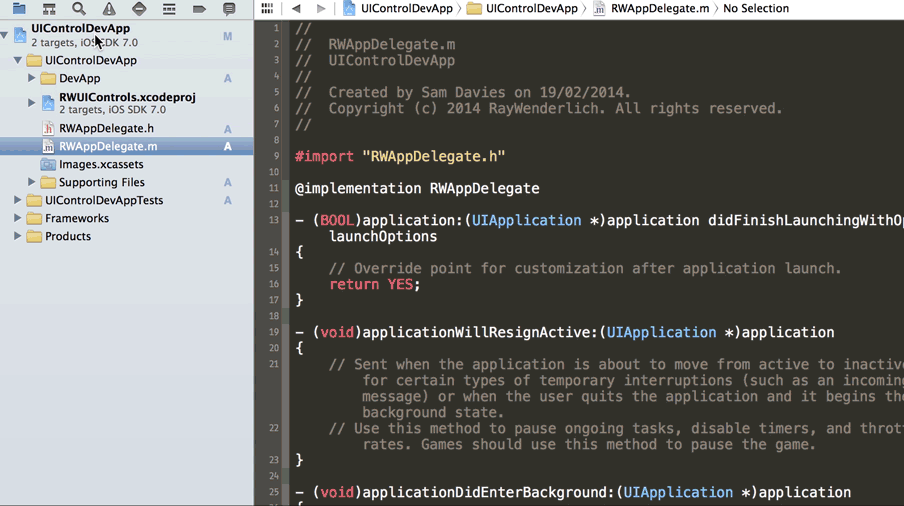
Task: Open the Log navigator speech bubble icon
Action: [229, 9]
